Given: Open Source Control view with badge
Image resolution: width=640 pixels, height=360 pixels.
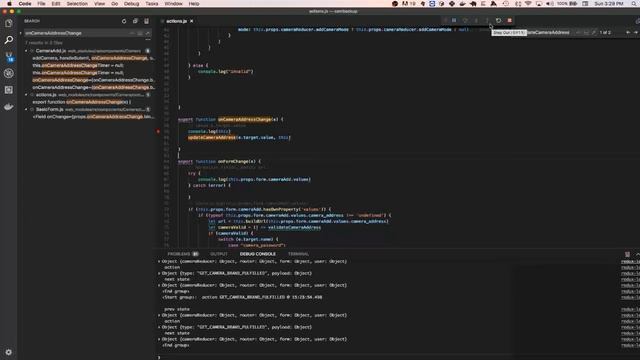Looking at the screenshot, I should [x=9, y=57].
